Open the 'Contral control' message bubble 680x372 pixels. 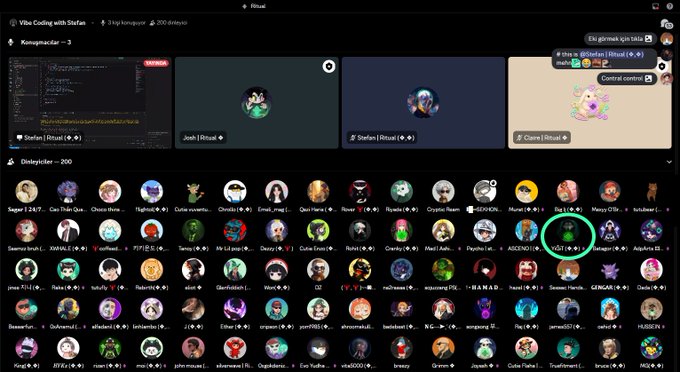pyautogui.click(x=627, y=78)
